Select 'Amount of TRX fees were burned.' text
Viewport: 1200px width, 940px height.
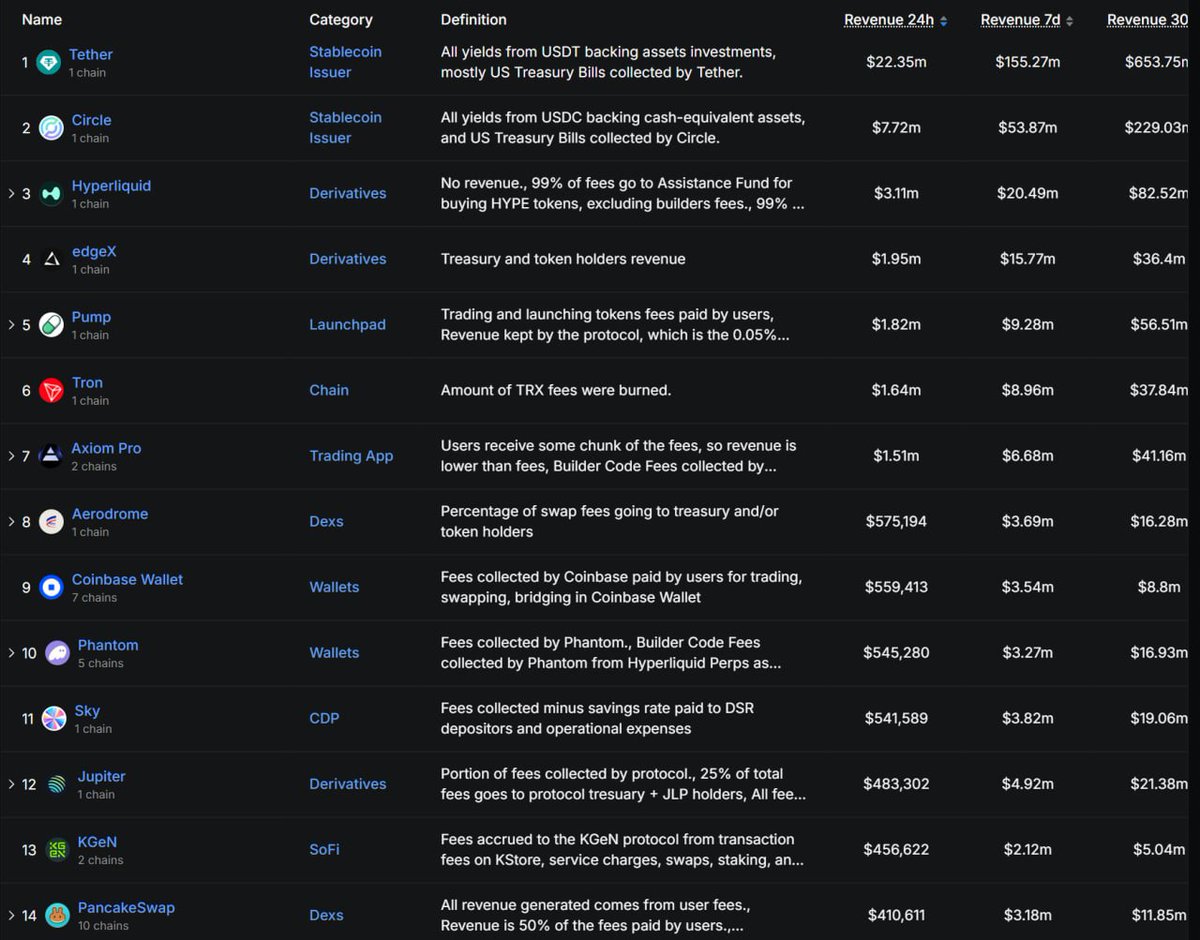[556, 390]
